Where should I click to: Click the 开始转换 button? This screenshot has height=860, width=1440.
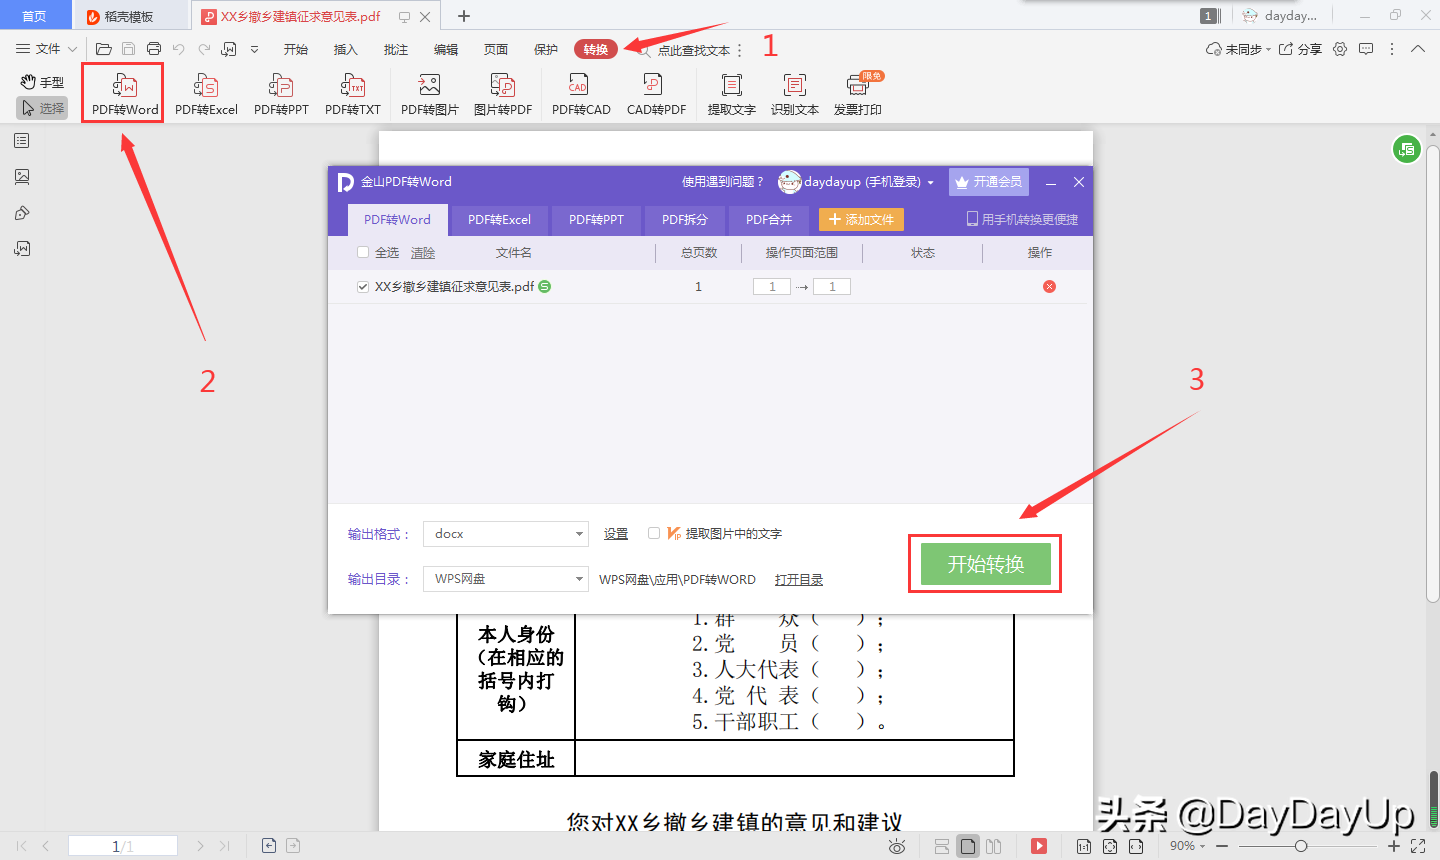986,564
